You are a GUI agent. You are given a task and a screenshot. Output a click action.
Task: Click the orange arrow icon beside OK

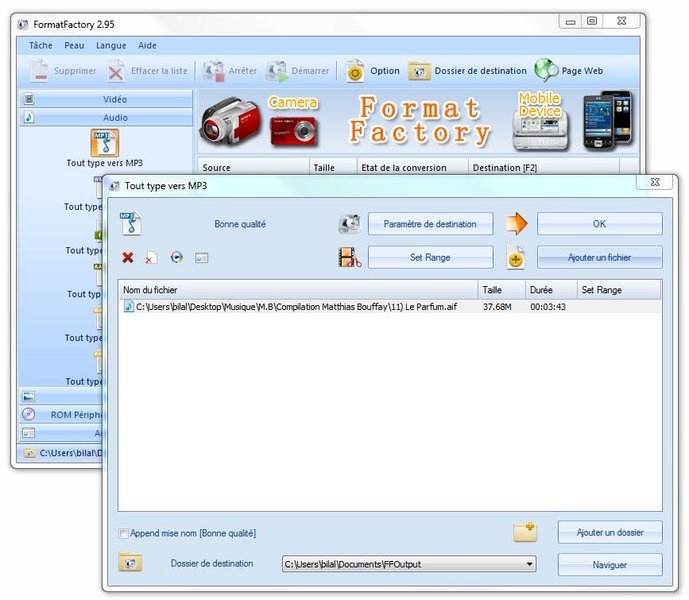pyautogui.click(x=516, y=223)
